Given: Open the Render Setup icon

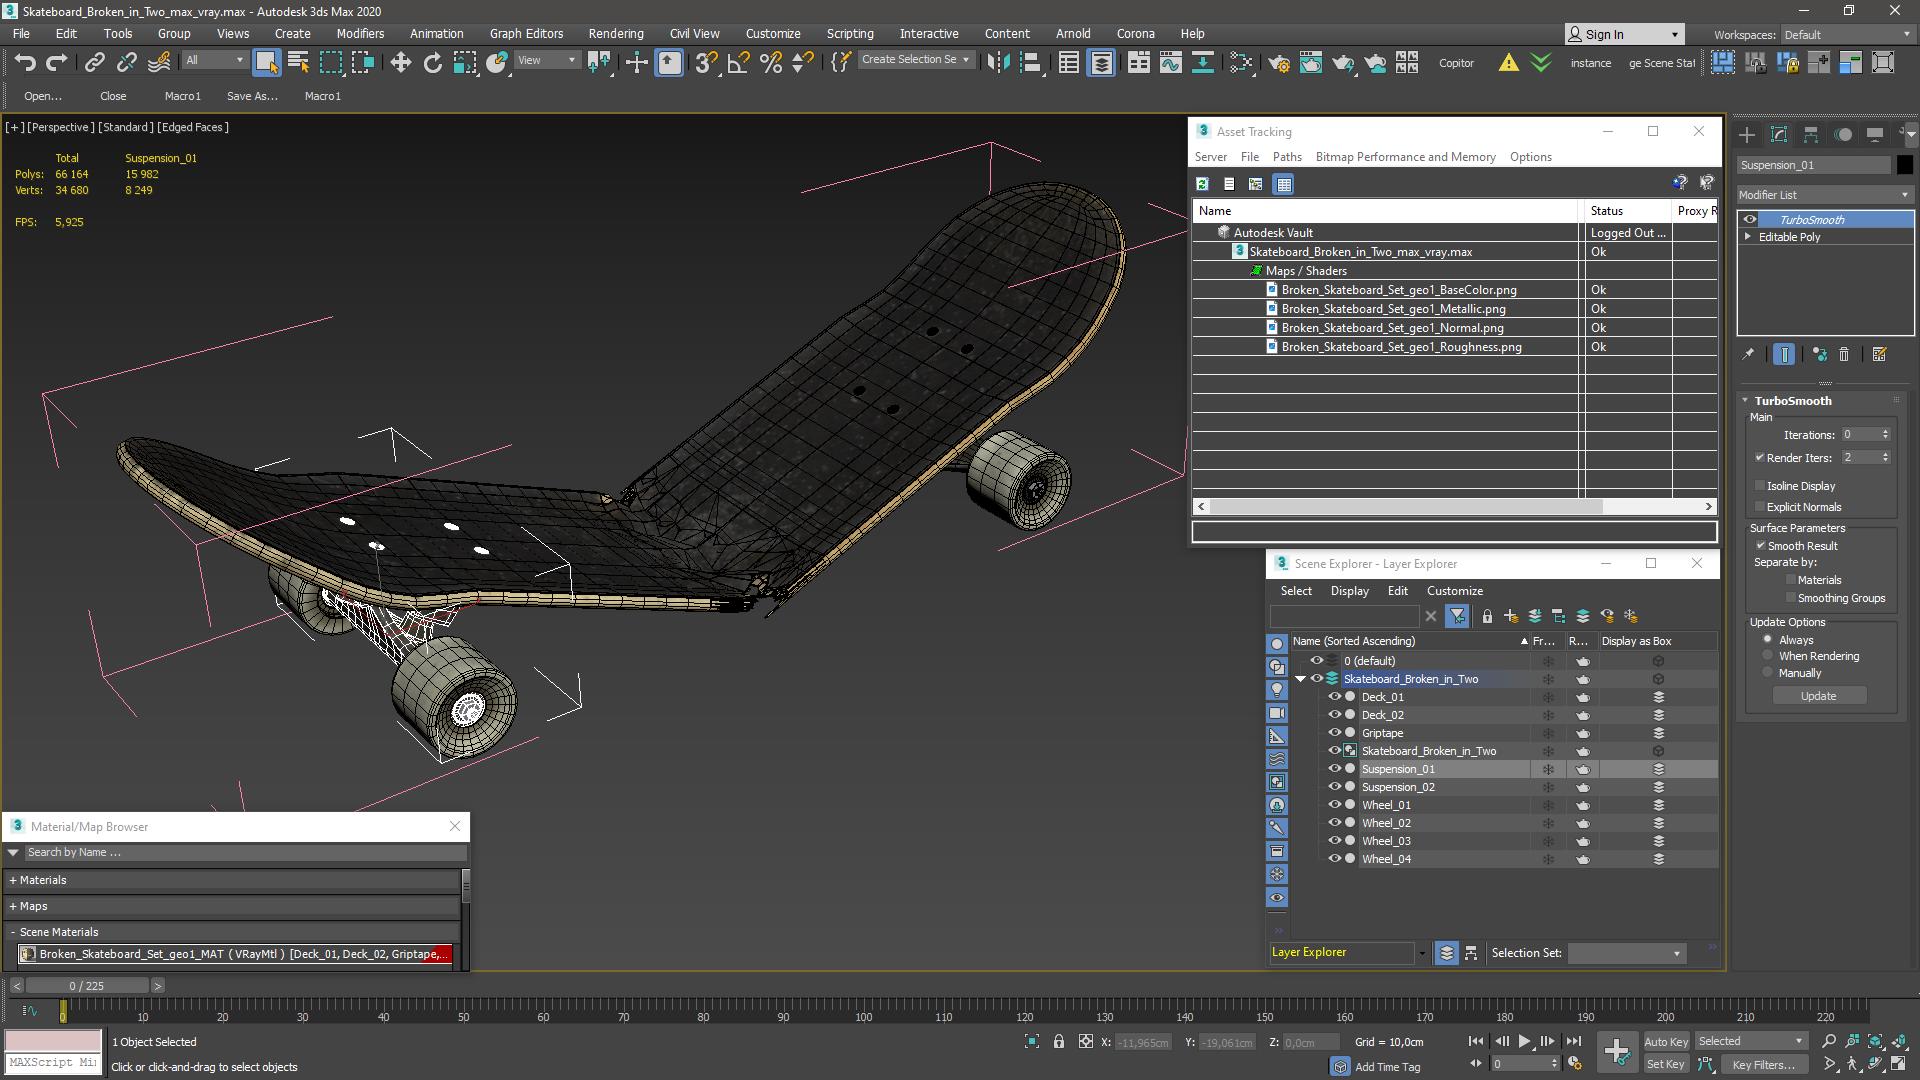Looking at the screenshot, I should 1278,62.
